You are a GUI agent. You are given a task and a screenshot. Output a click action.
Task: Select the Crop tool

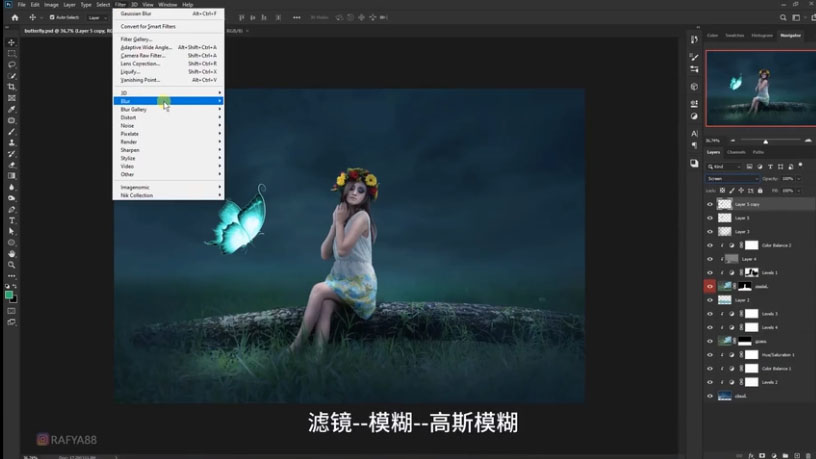(11, 87)
